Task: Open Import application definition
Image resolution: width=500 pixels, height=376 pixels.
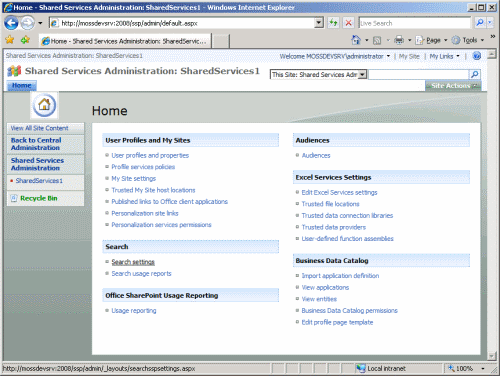Action: tap(340, 276)
